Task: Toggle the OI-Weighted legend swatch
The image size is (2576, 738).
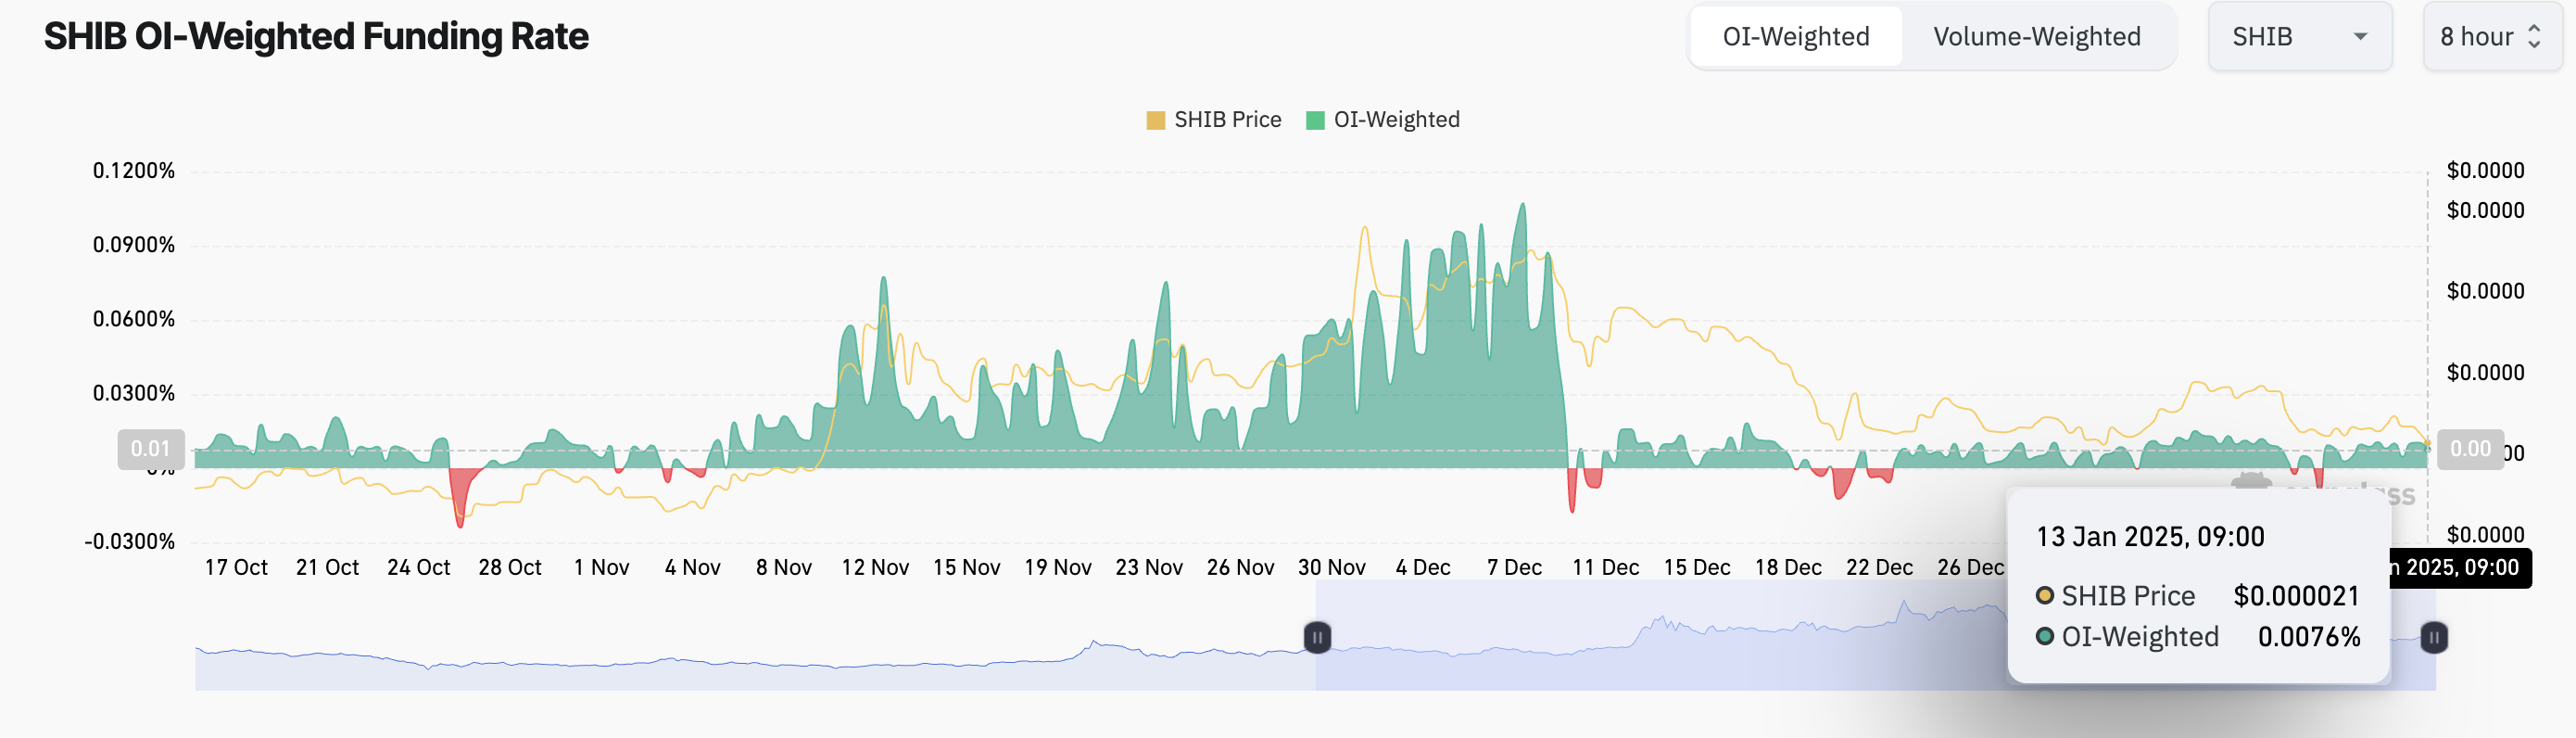Action: [1315, 120]
